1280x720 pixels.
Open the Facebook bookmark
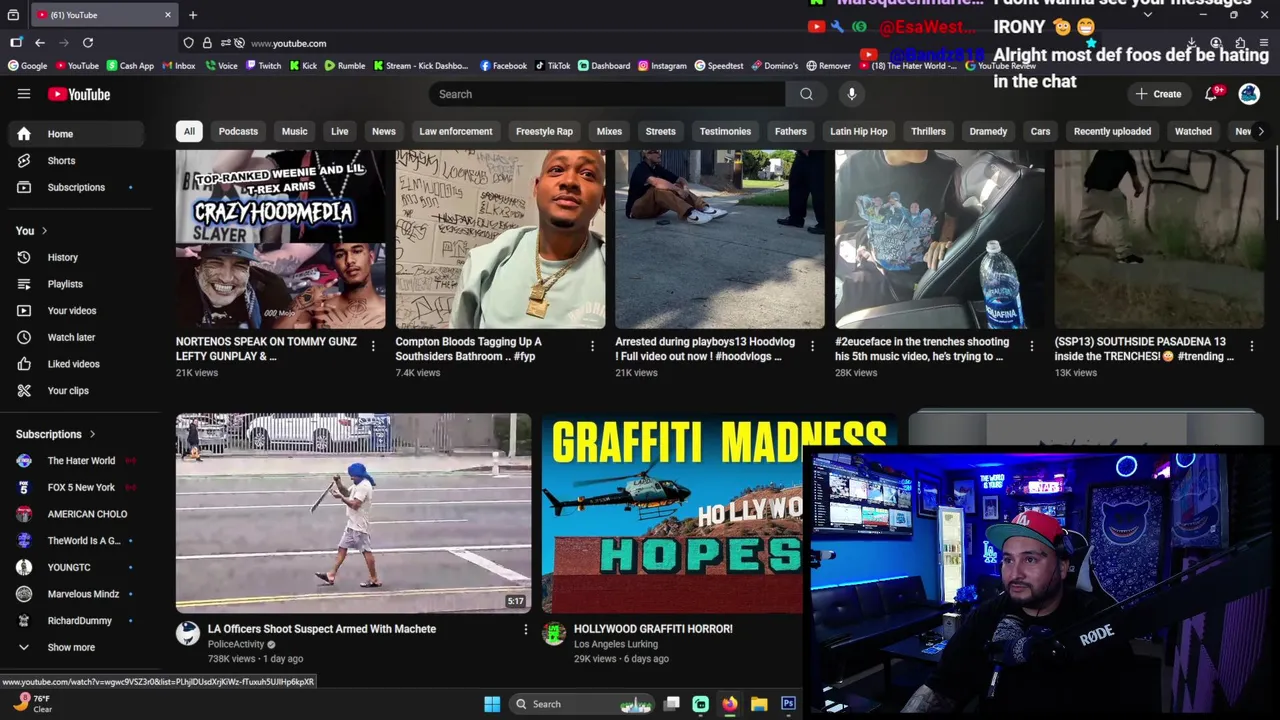[x=503, y=66]
